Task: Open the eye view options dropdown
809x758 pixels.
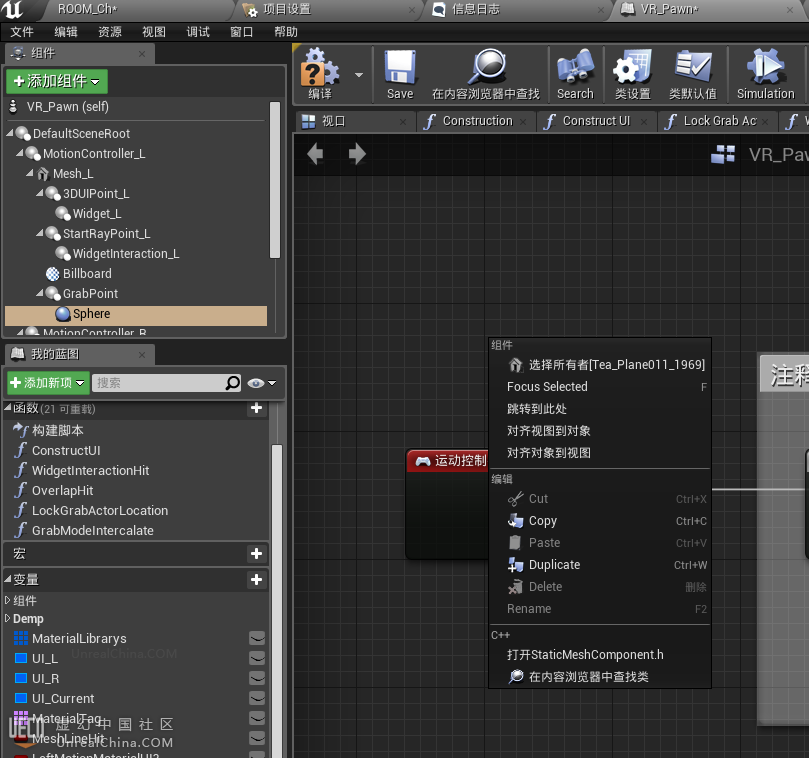Action: (262, 383)
